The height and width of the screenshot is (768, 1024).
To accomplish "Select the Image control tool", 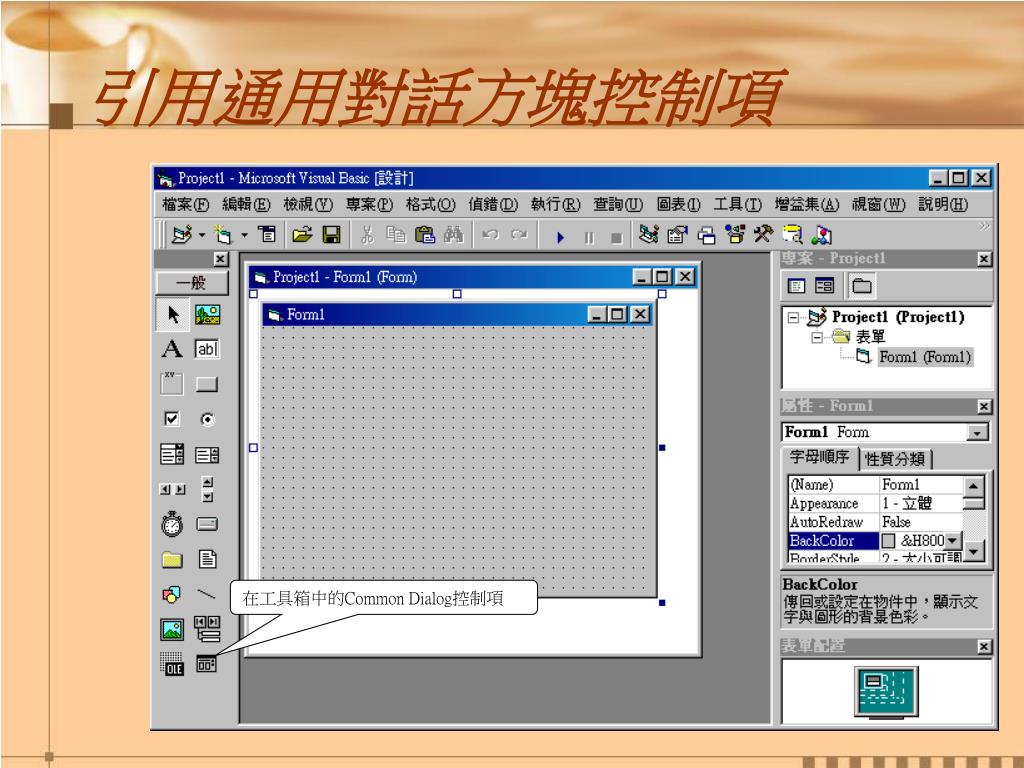I will [x=172, y=630].
